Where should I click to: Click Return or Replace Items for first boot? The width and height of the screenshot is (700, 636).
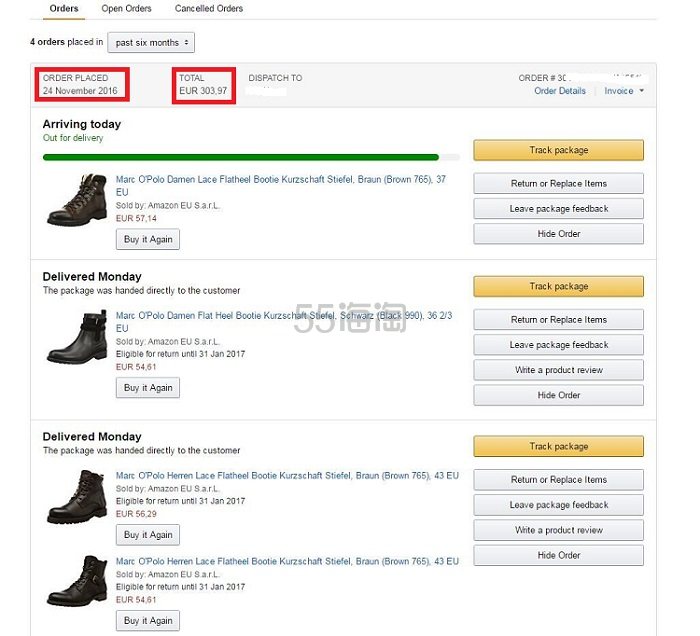pyautogui.click(x=558, y=183)
